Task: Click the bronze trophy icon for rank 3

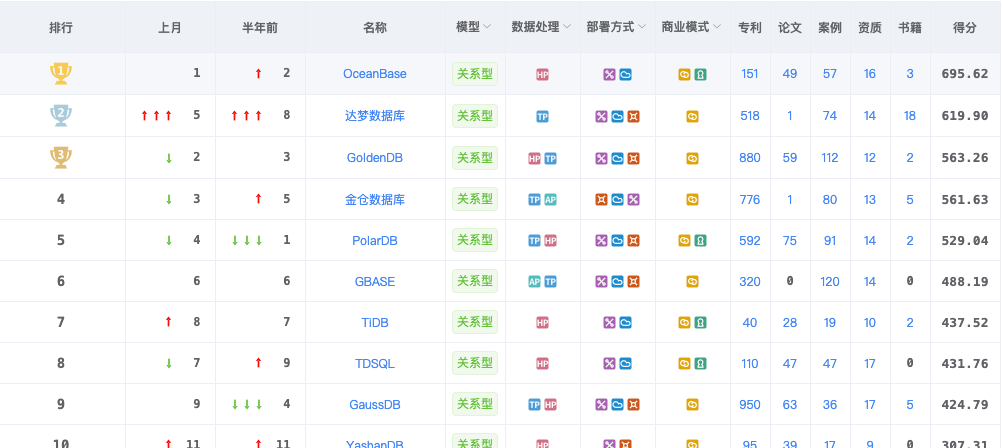Action: point(61,157)
